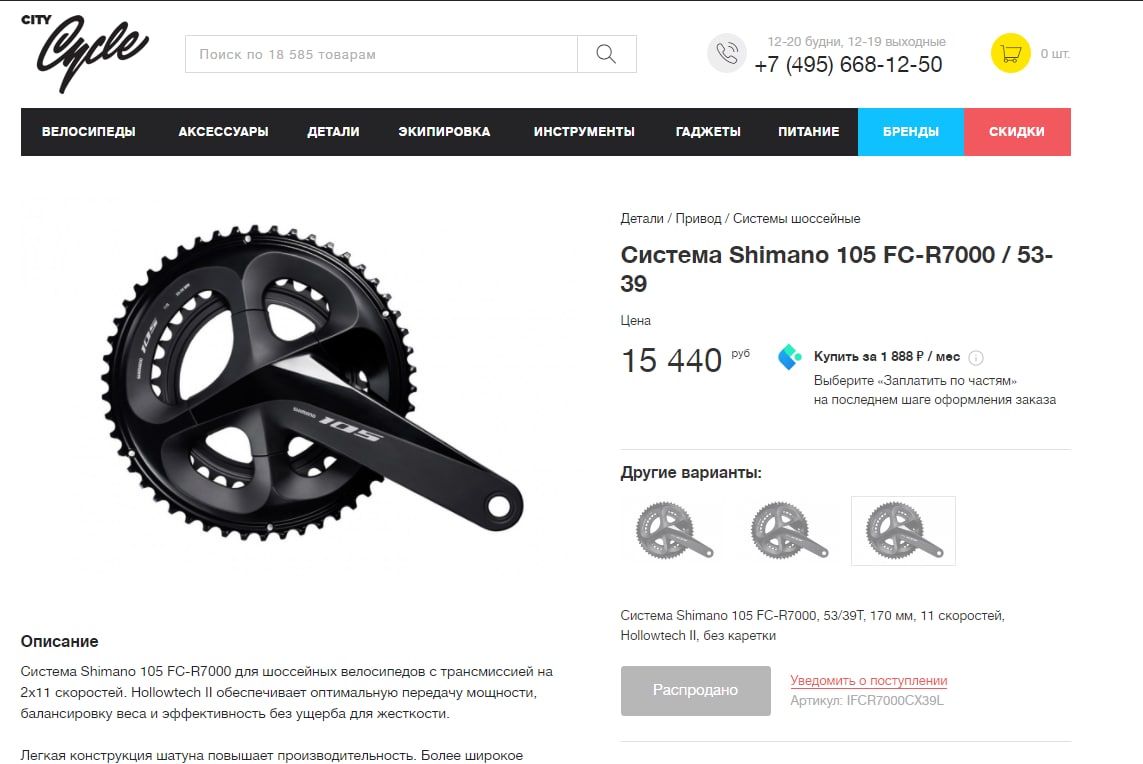This screenshot has height=764, width=1143.
Task: Click the magnifying glass search icon
Action: [x=606, y=54]
